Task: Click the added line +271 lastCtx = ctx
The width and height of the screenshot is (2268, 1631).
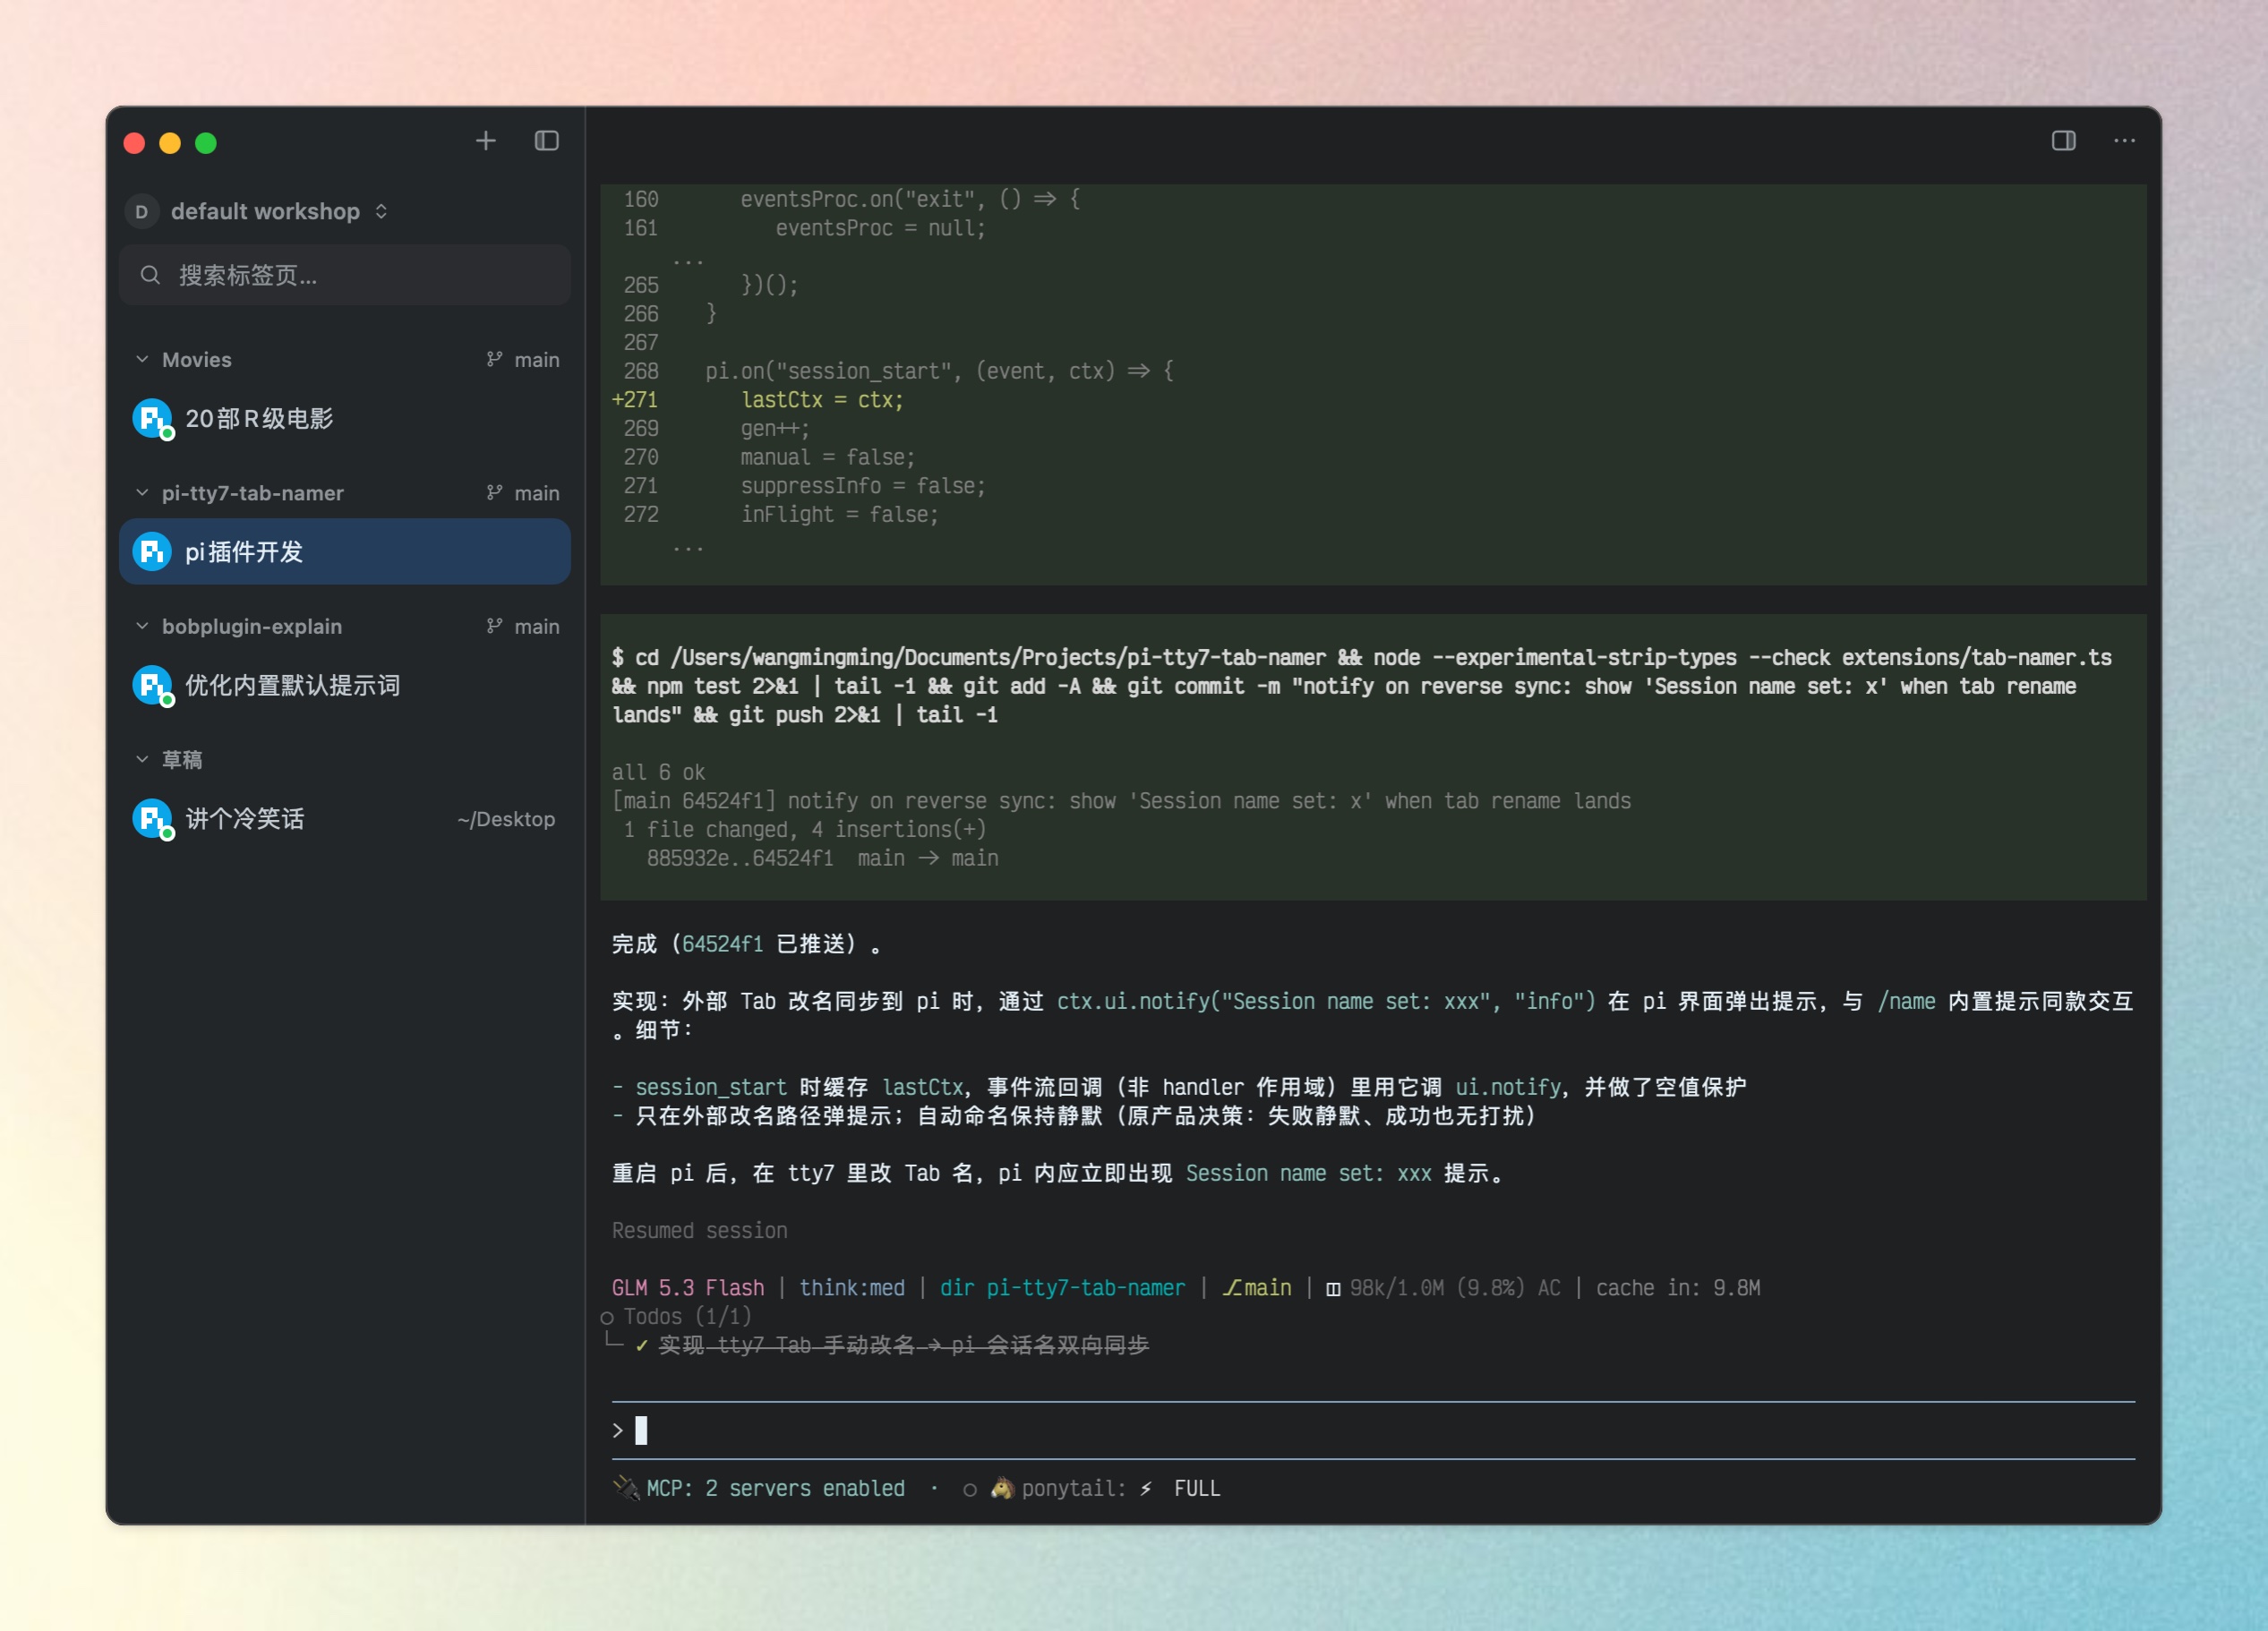Action: click(x=757, y=400)
